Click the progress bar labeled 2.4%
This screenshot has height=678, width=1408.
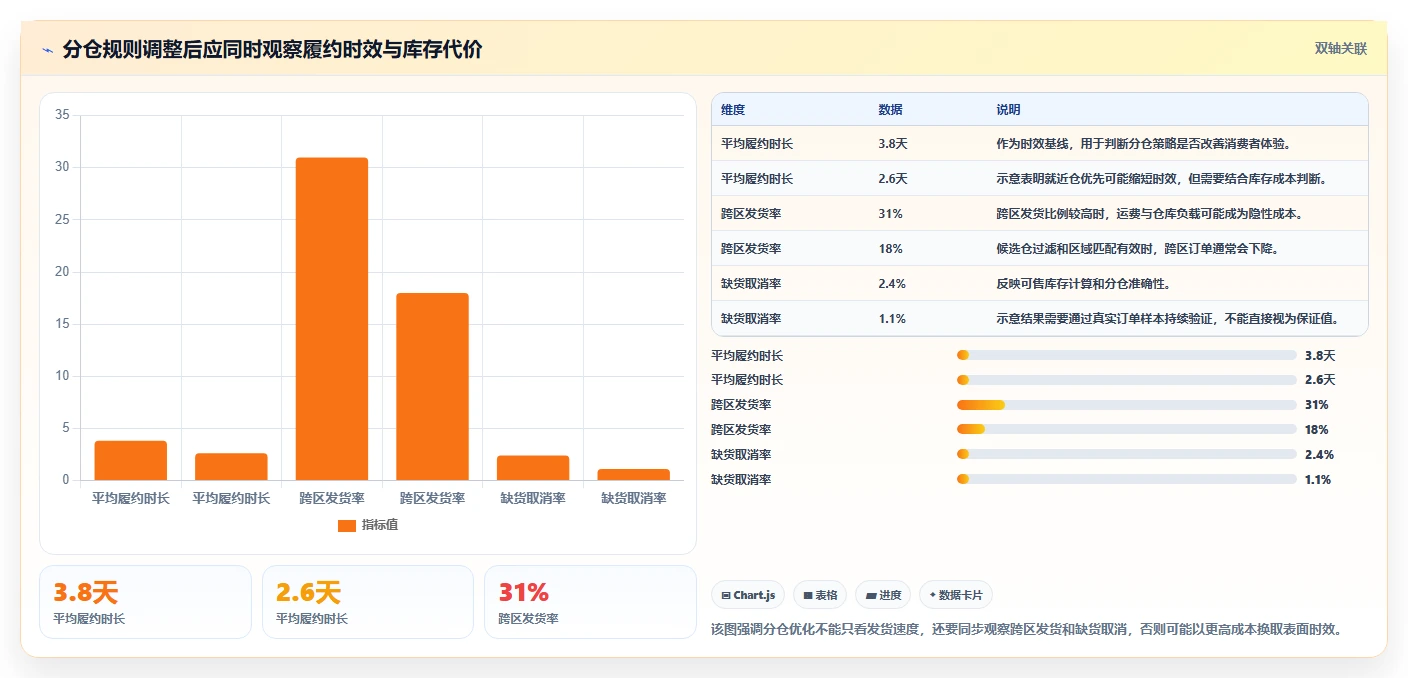(1127, 455)
